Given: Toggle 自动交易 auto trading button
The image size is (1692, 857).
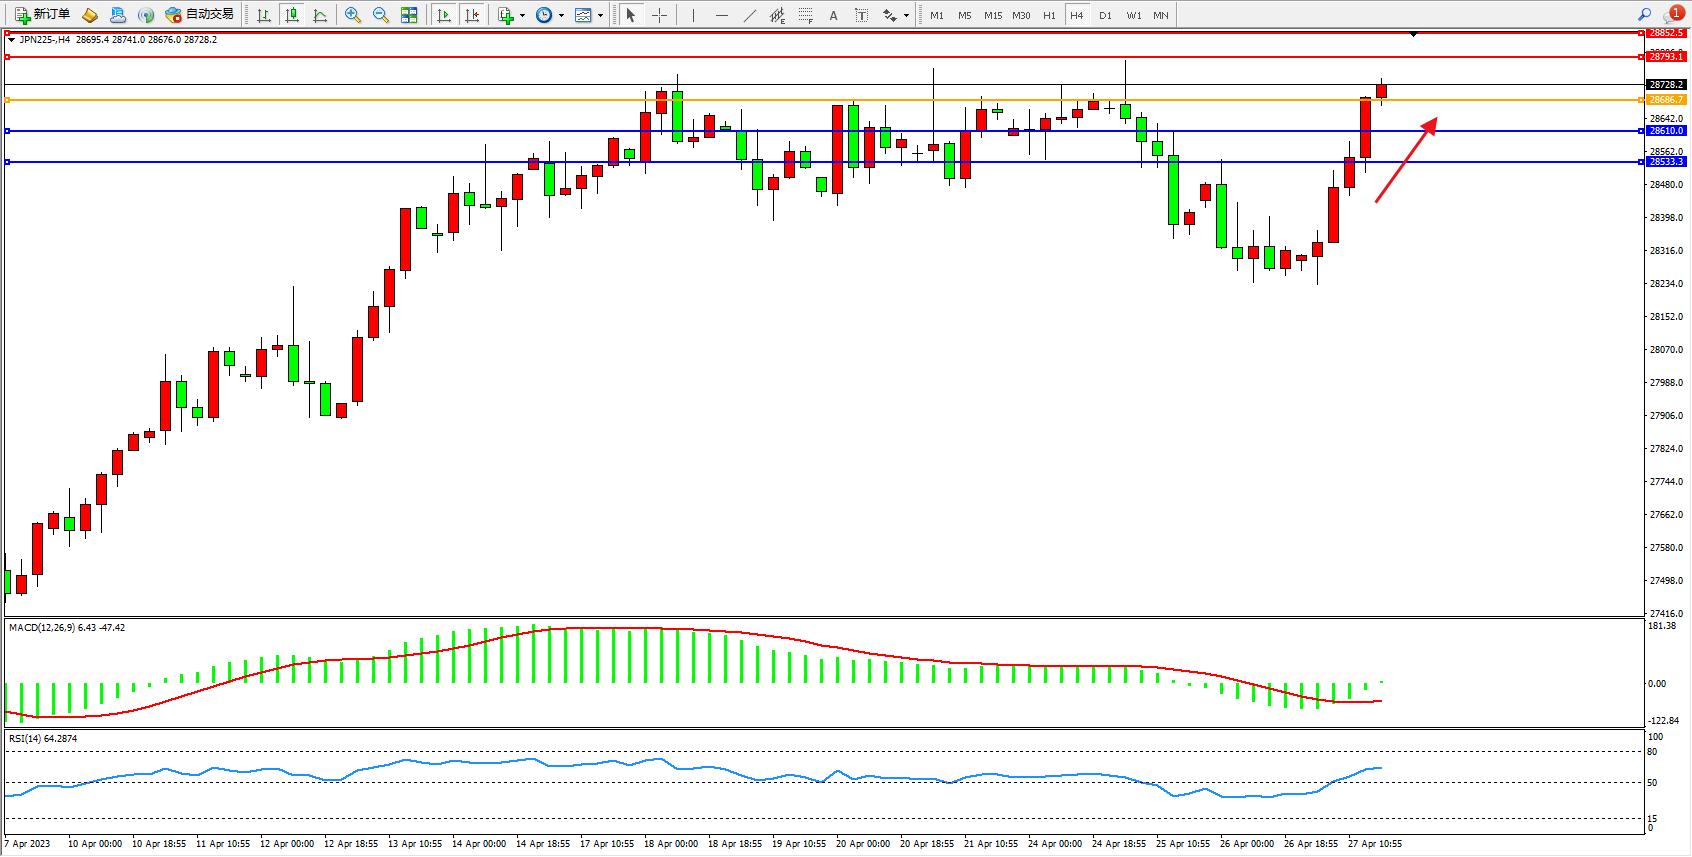Looking at the screenshot, I should click(x=199, y=15).
